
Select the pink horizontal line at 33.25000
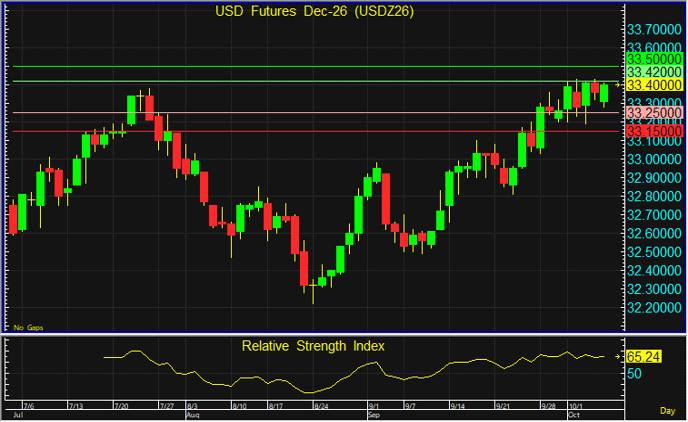coord(316,113)
